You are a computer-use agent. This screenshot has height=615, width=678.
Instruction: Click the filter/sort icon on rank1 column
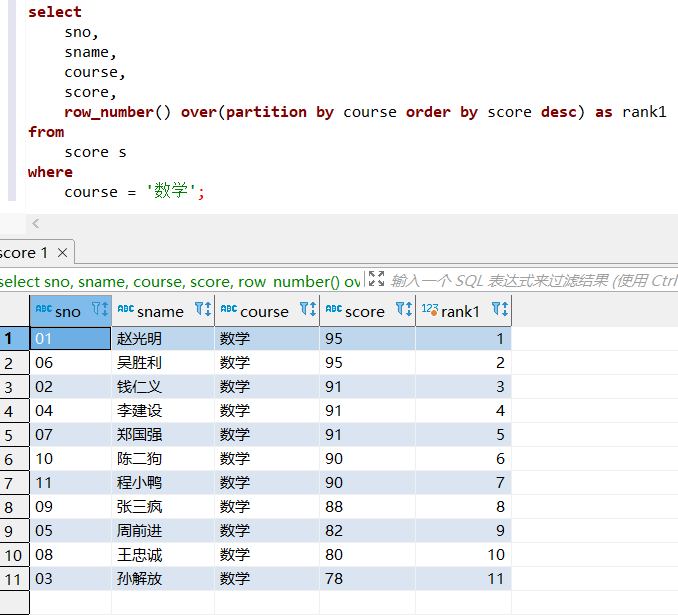click(x=500, y=309)
